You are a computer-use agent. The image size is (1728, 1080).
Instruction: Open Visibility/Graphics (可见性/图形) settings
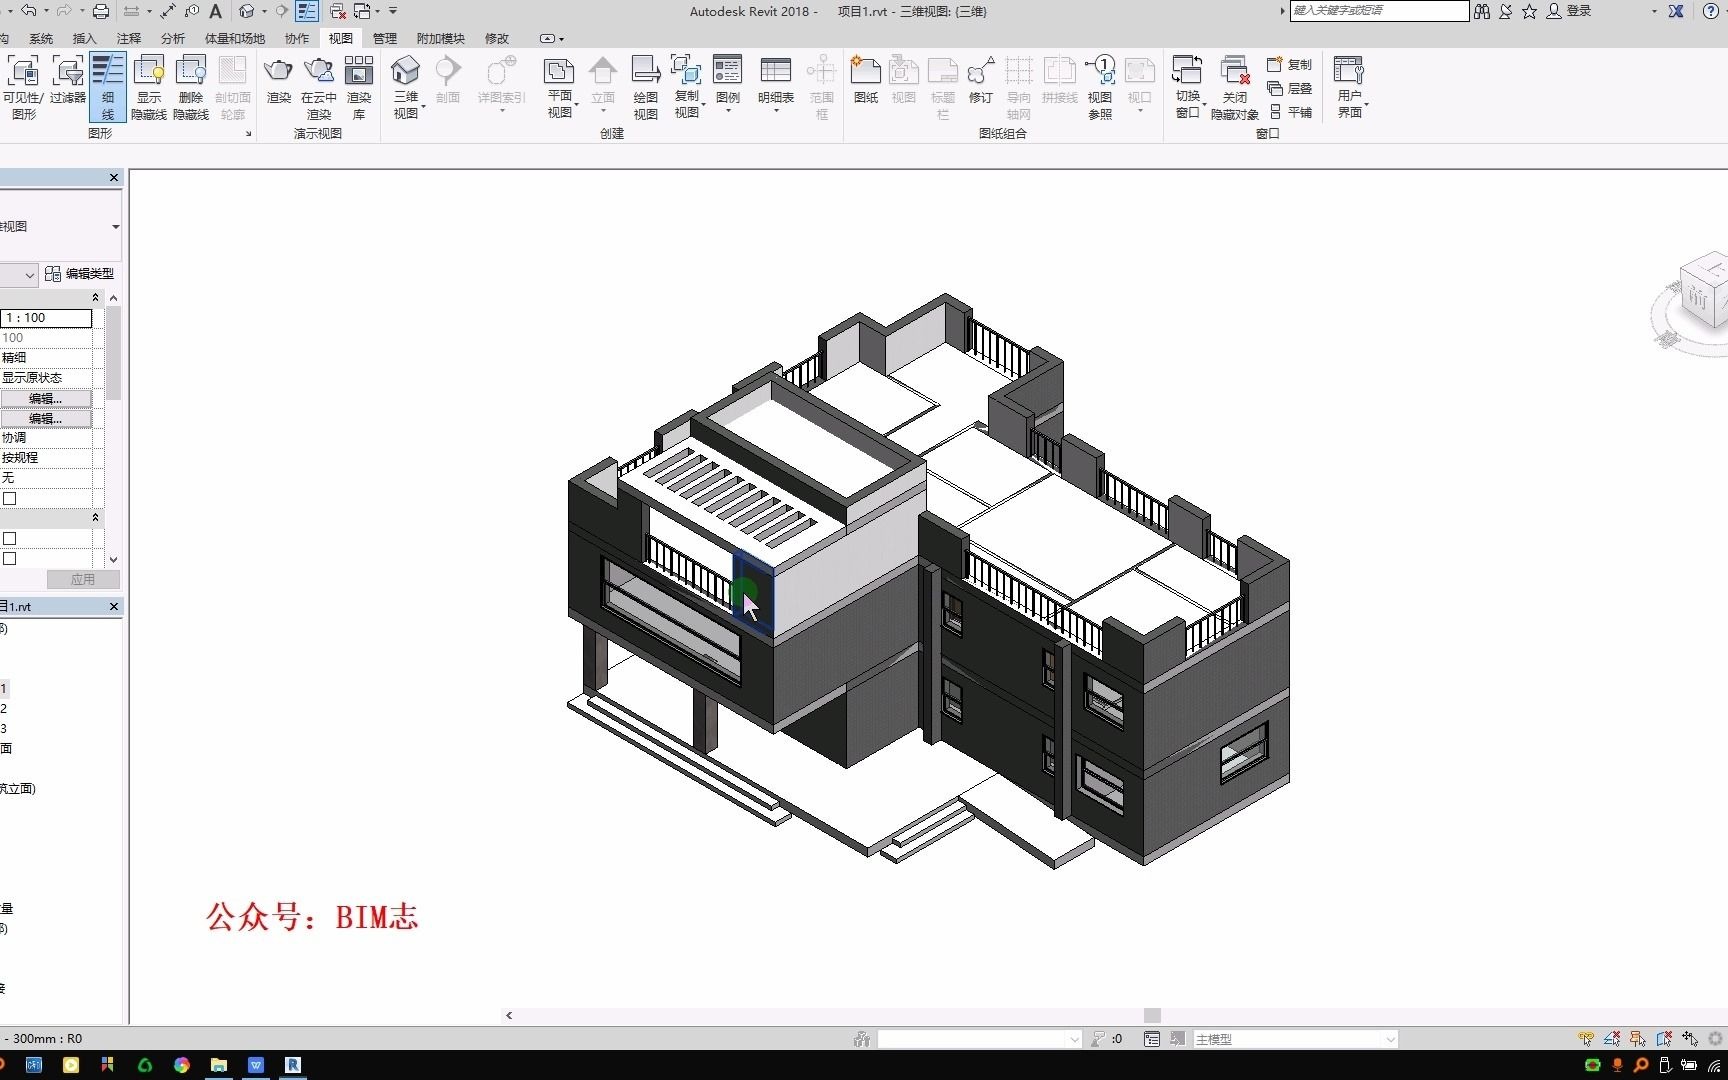tap(23, 87)
